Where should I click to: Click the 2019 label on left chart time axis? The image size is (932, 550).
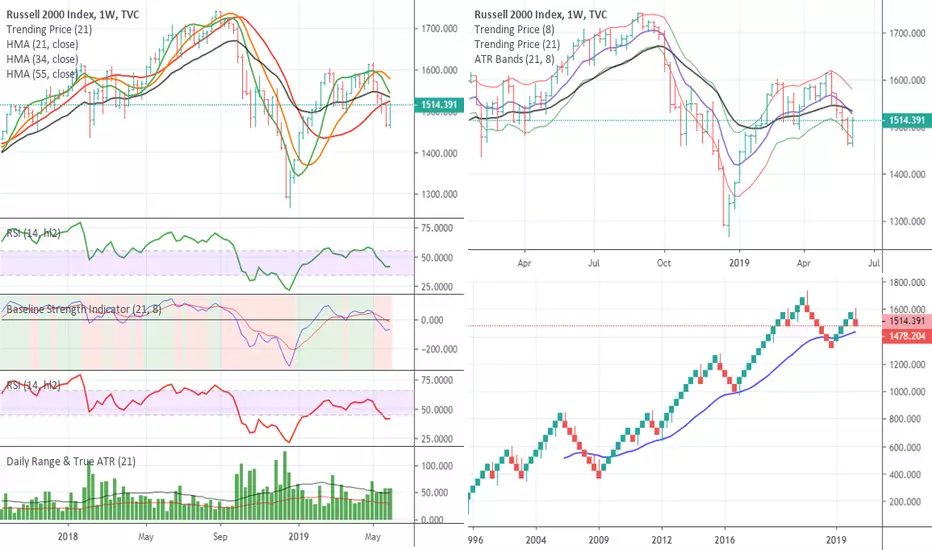[x=298, y=536]
